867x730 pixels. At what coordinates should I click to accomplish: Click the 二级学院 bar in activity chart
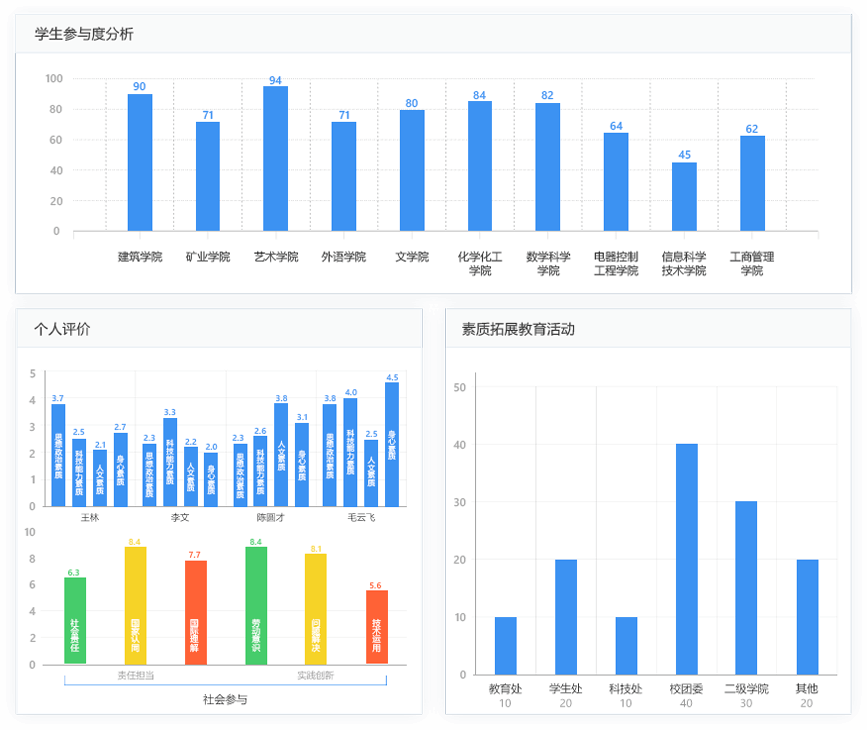pyautogui.click(x=747, y=587)
